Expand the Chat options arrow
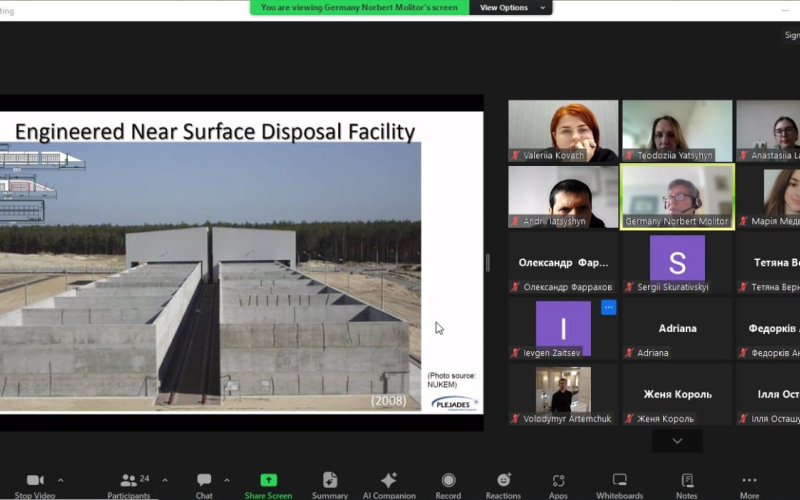 [227, 480]
